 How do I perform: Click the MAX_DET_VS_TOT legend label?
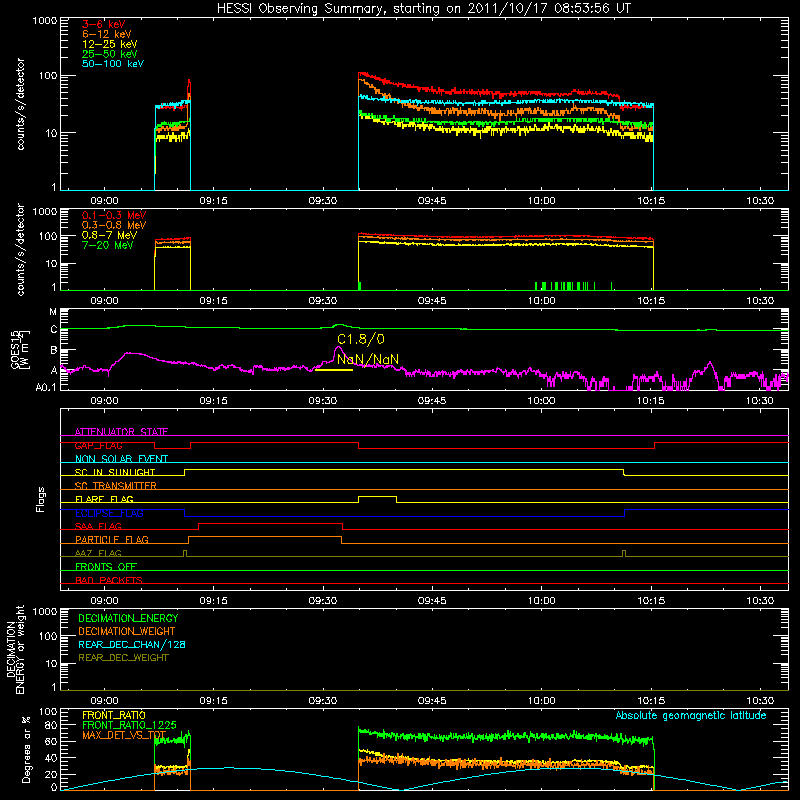coord(124,735)
